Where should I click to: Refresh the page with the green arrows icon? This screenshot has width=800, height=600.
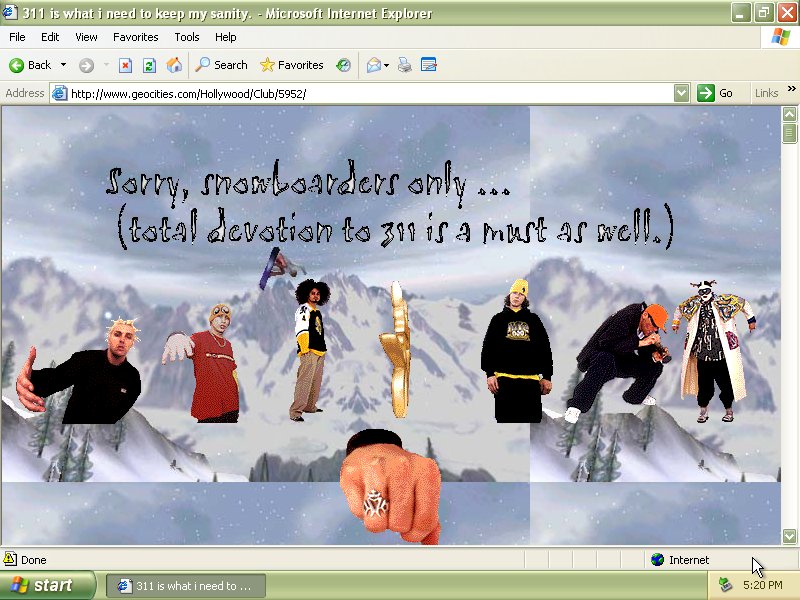149,65
